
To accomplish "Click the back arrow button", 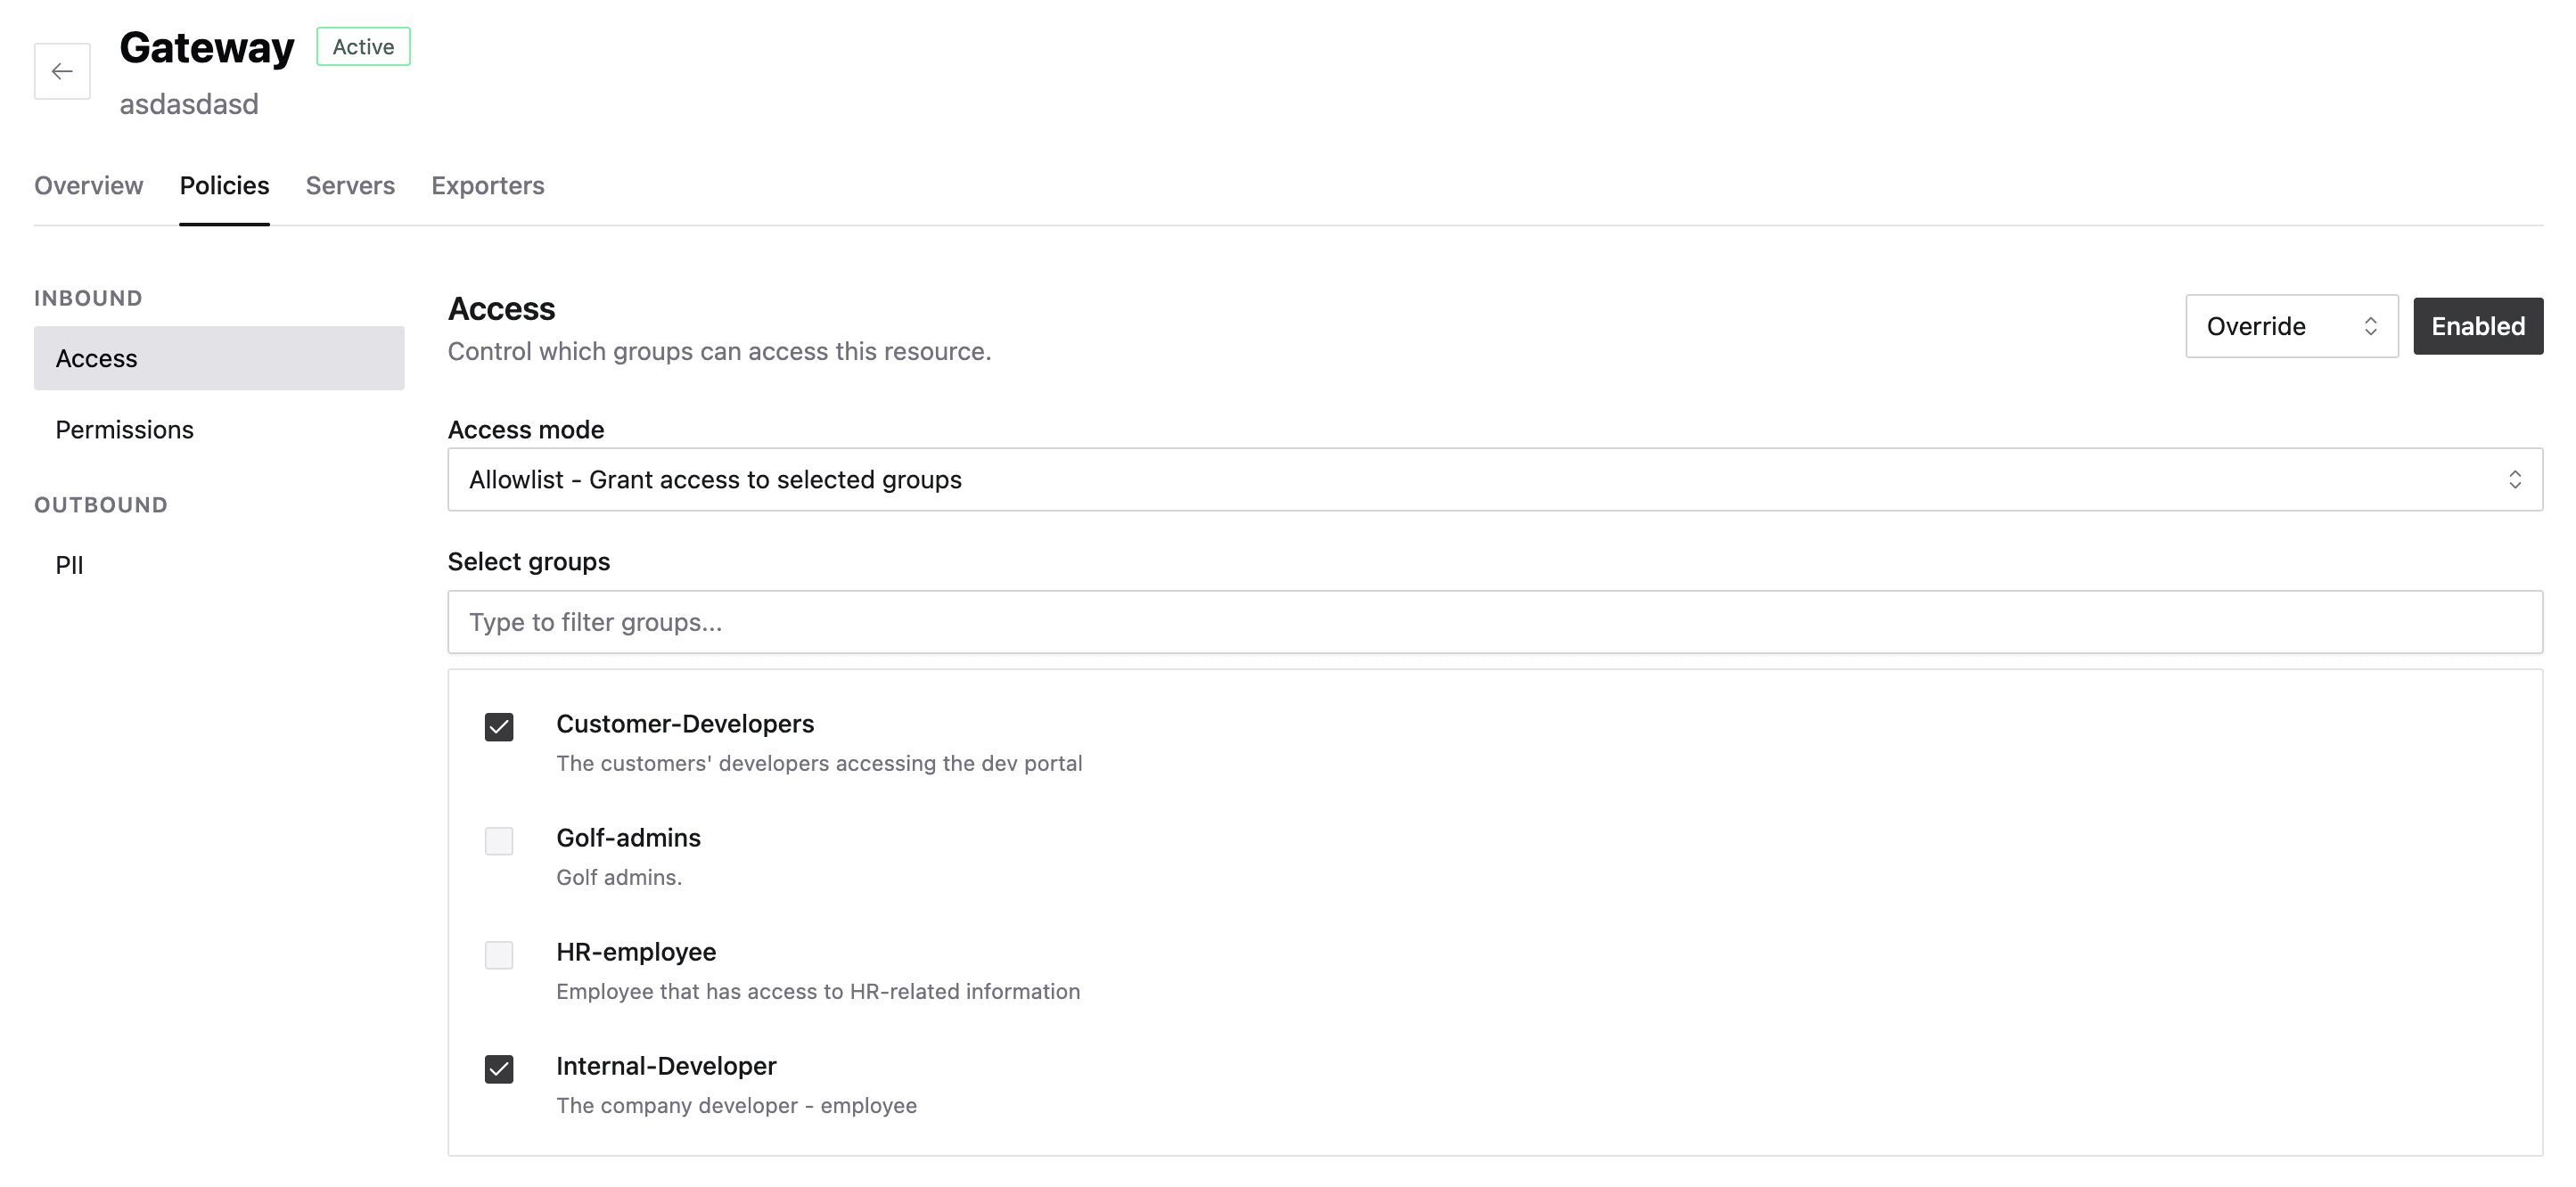I will click(62, 71).
